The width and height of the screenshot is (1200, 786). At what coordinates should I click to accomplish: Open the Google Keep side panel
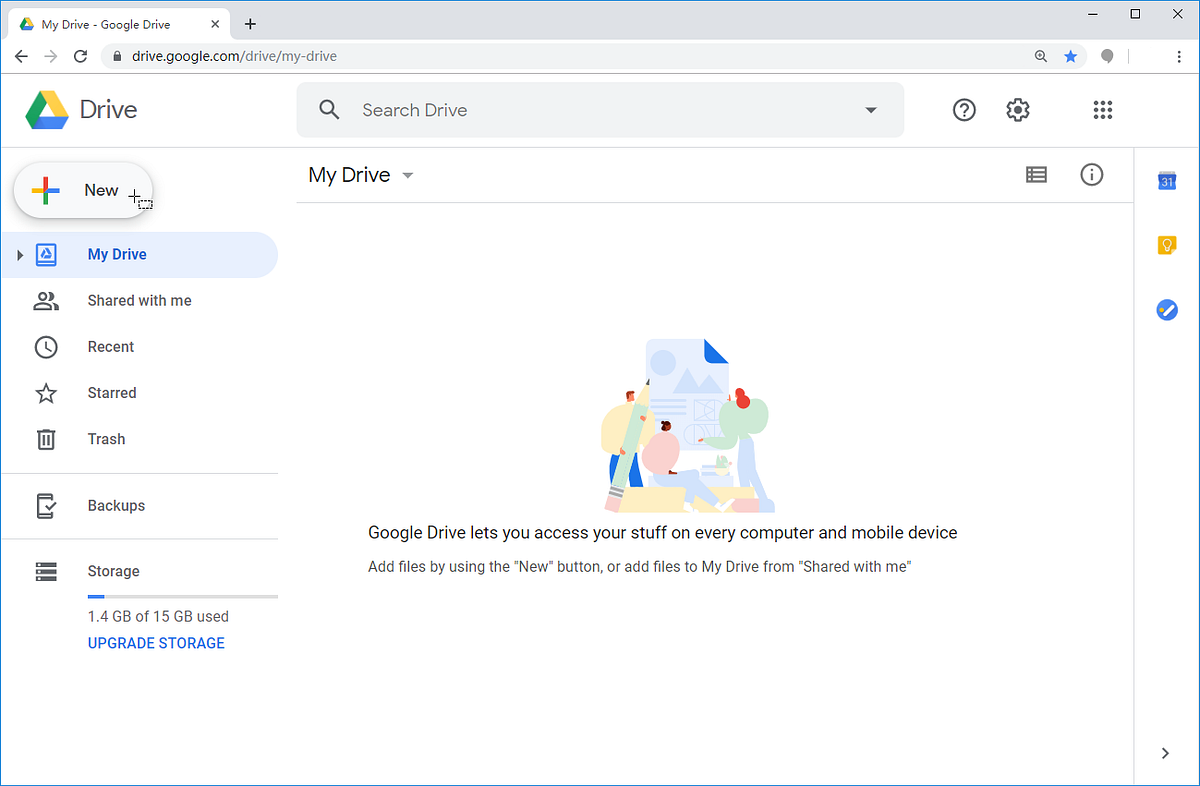point(1167,245)
